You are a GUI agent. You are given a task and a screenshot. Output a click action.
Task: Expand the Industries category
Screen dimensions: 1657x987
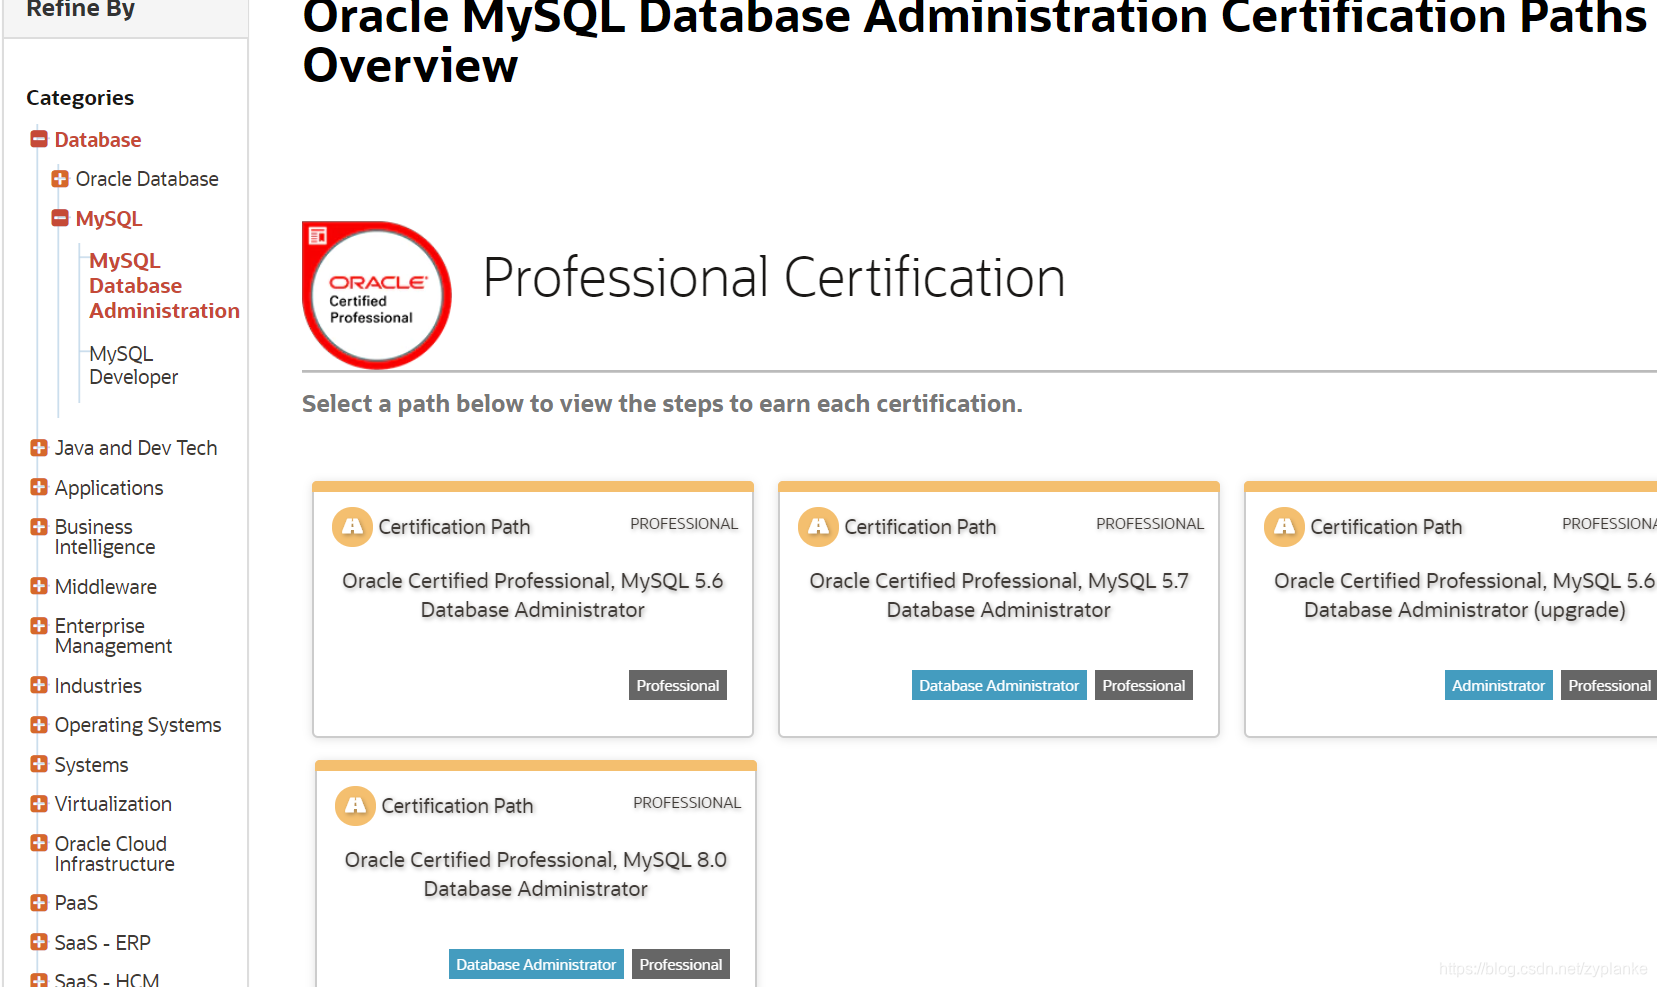click(39, 685)
